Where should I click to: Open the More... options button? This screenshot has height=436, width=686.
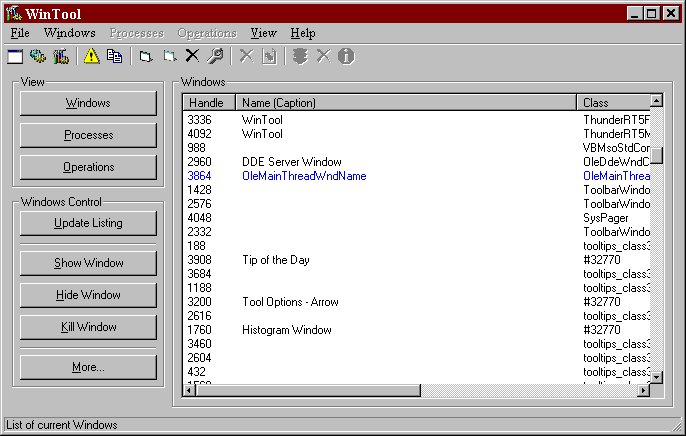[88, 367]
